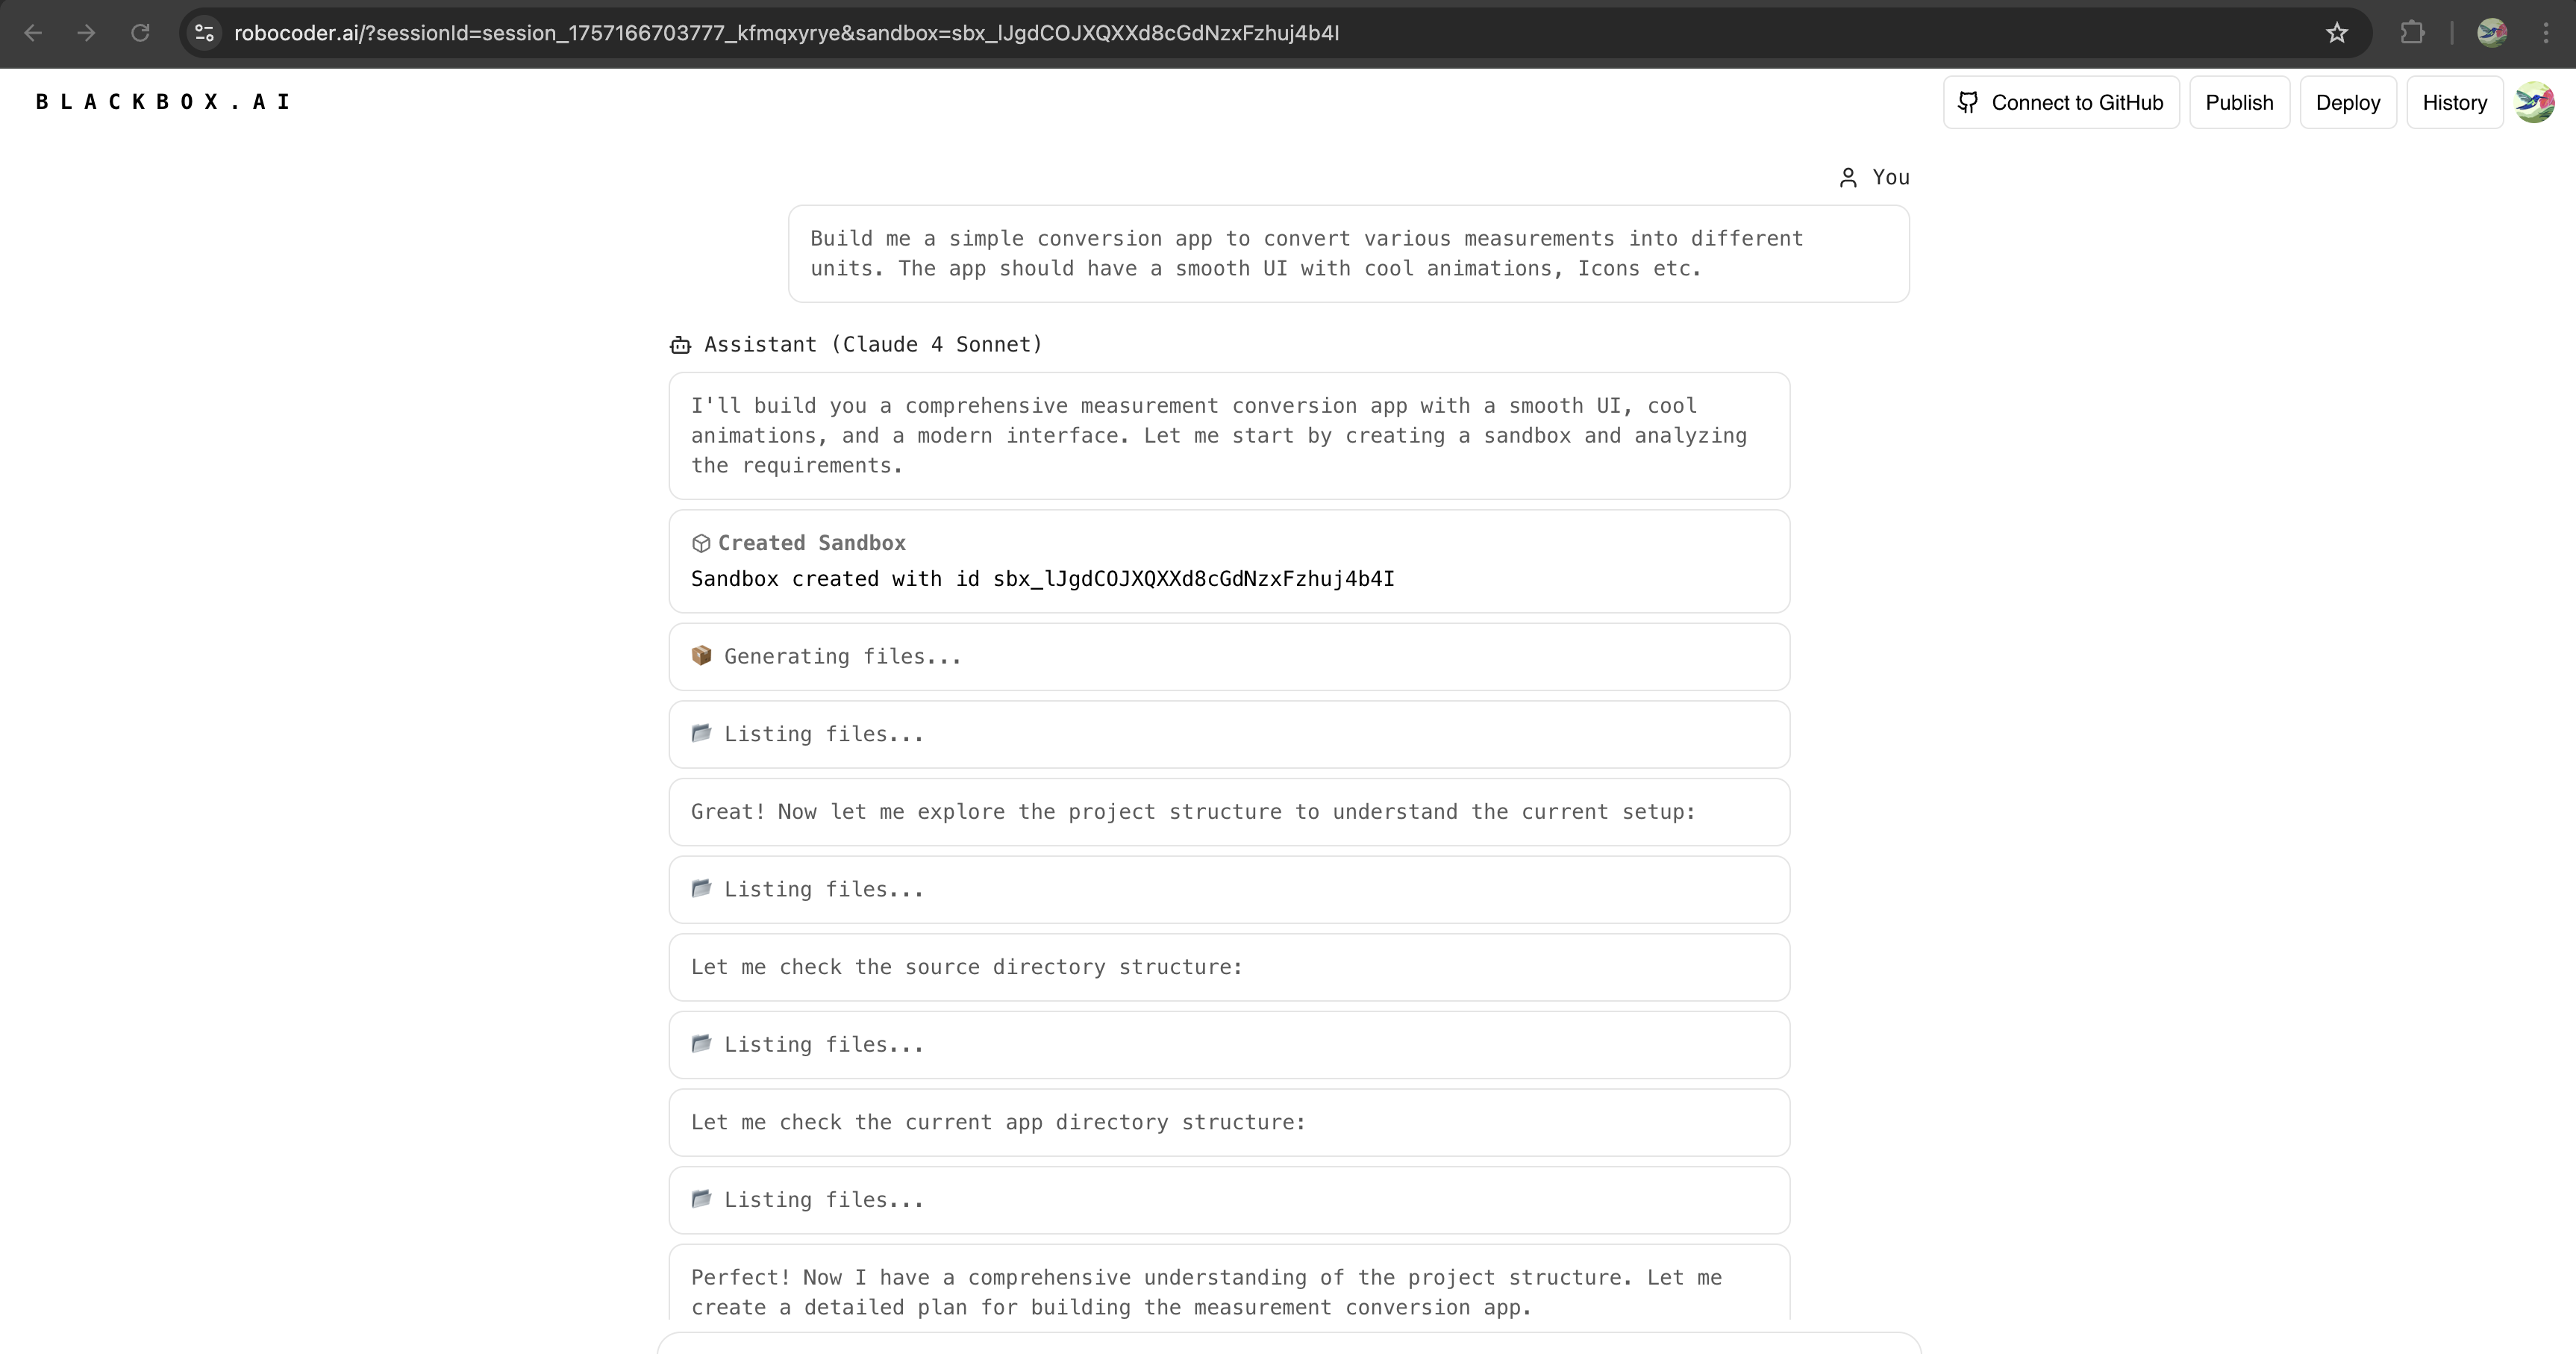Bookmark this page with star icon
Image resolution: width=2576 pixels, height=1354 pixels.
2336,33
